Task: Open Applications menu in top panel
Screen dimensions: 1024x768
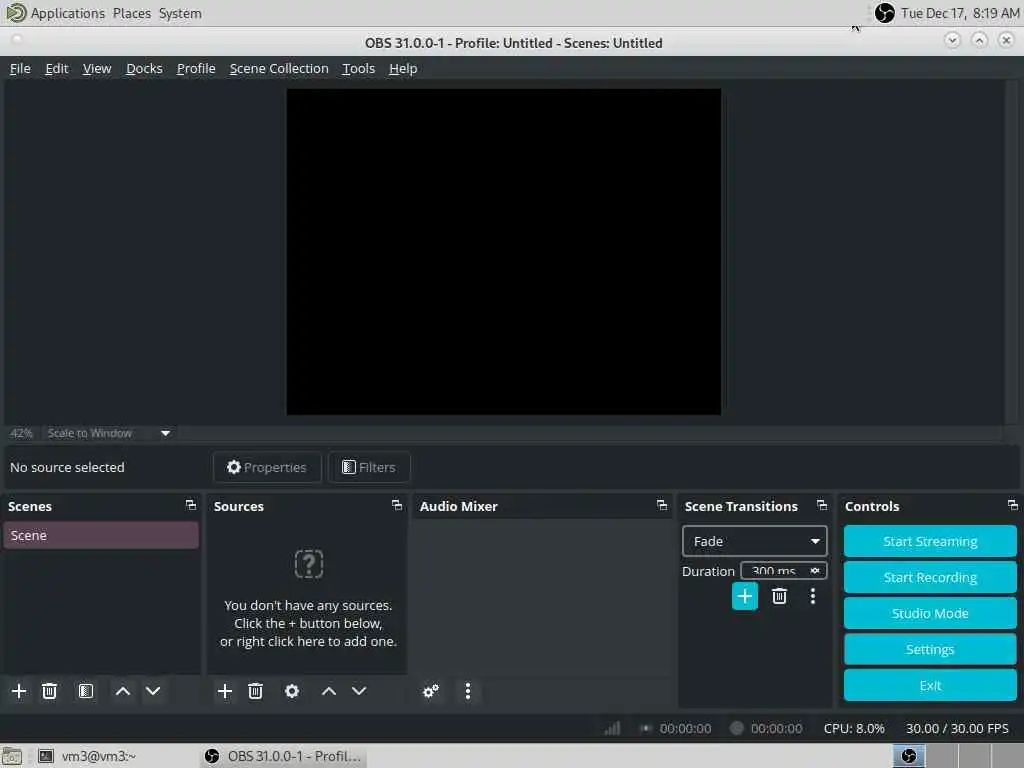Action: (x=67, y=13)
